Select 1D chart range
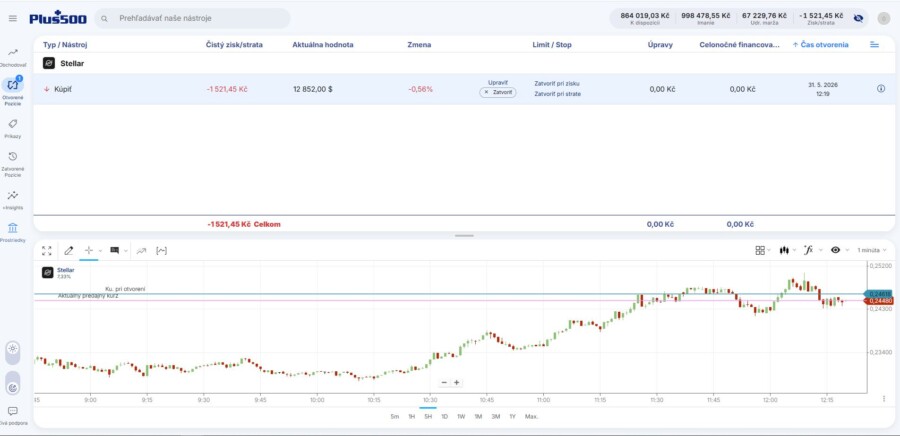 (x=444, y=416)
